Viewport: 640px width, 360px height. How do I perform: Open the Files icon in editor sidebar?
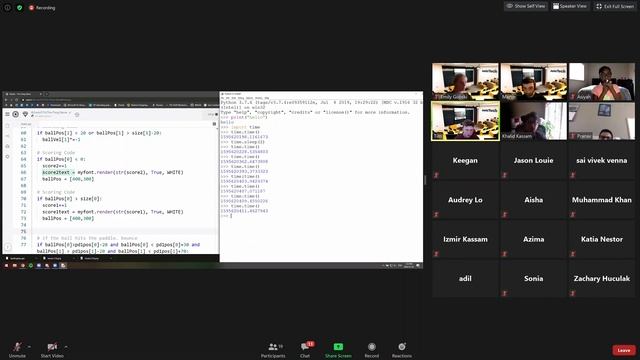tap(7, 126)
